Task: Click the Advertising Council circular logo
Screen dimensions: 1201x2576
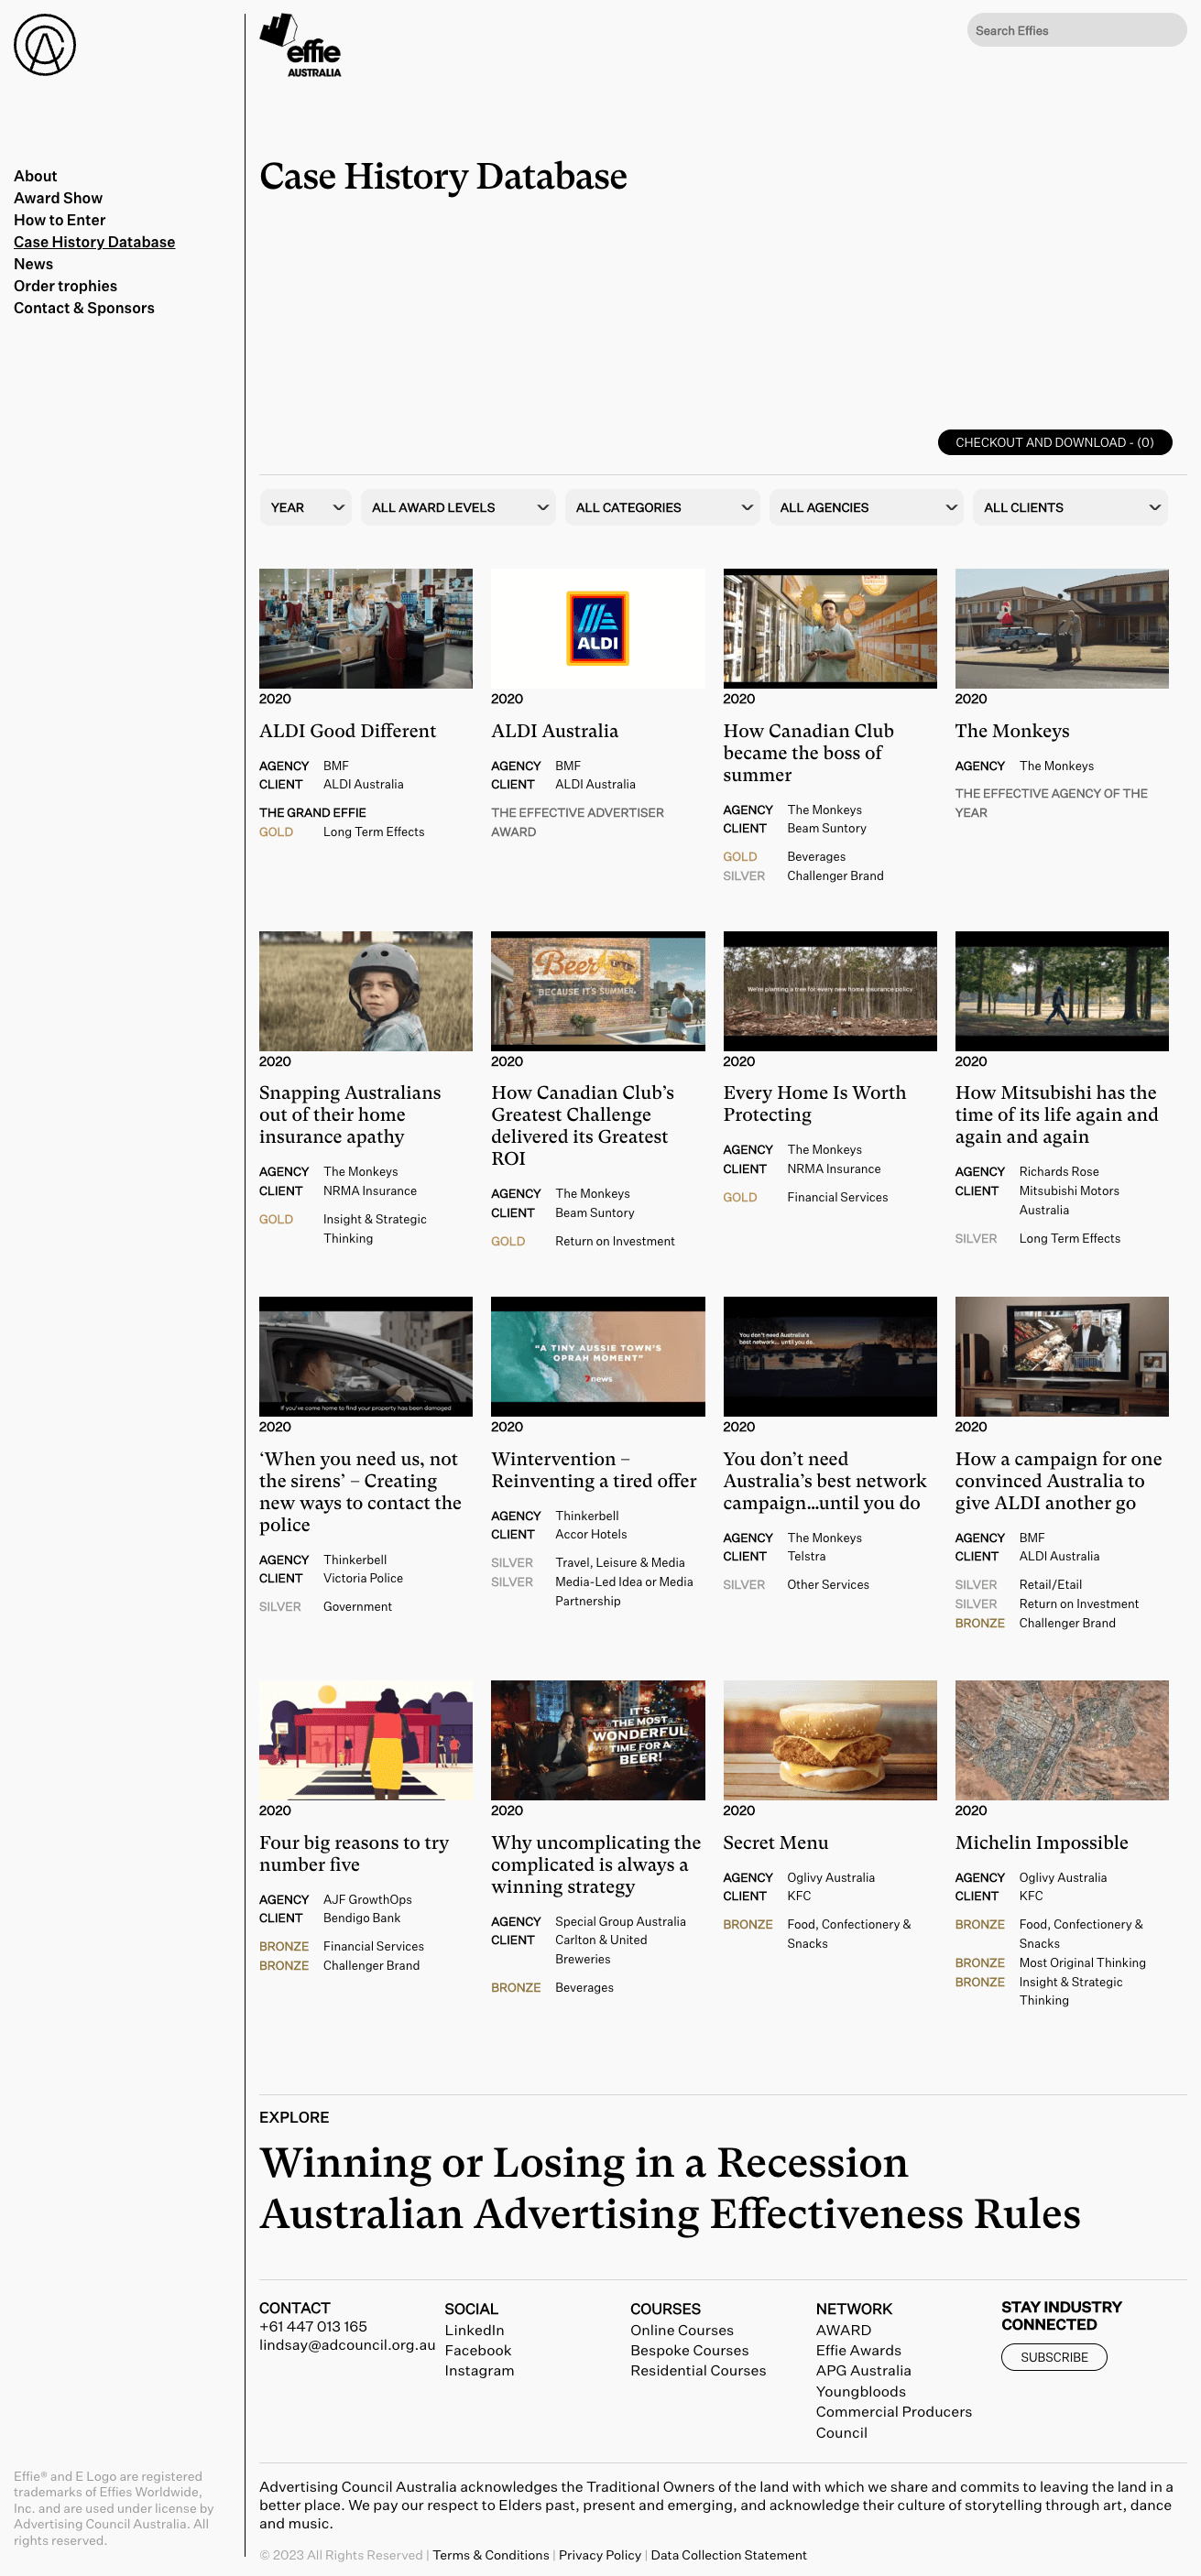Action: pos(44,45)
